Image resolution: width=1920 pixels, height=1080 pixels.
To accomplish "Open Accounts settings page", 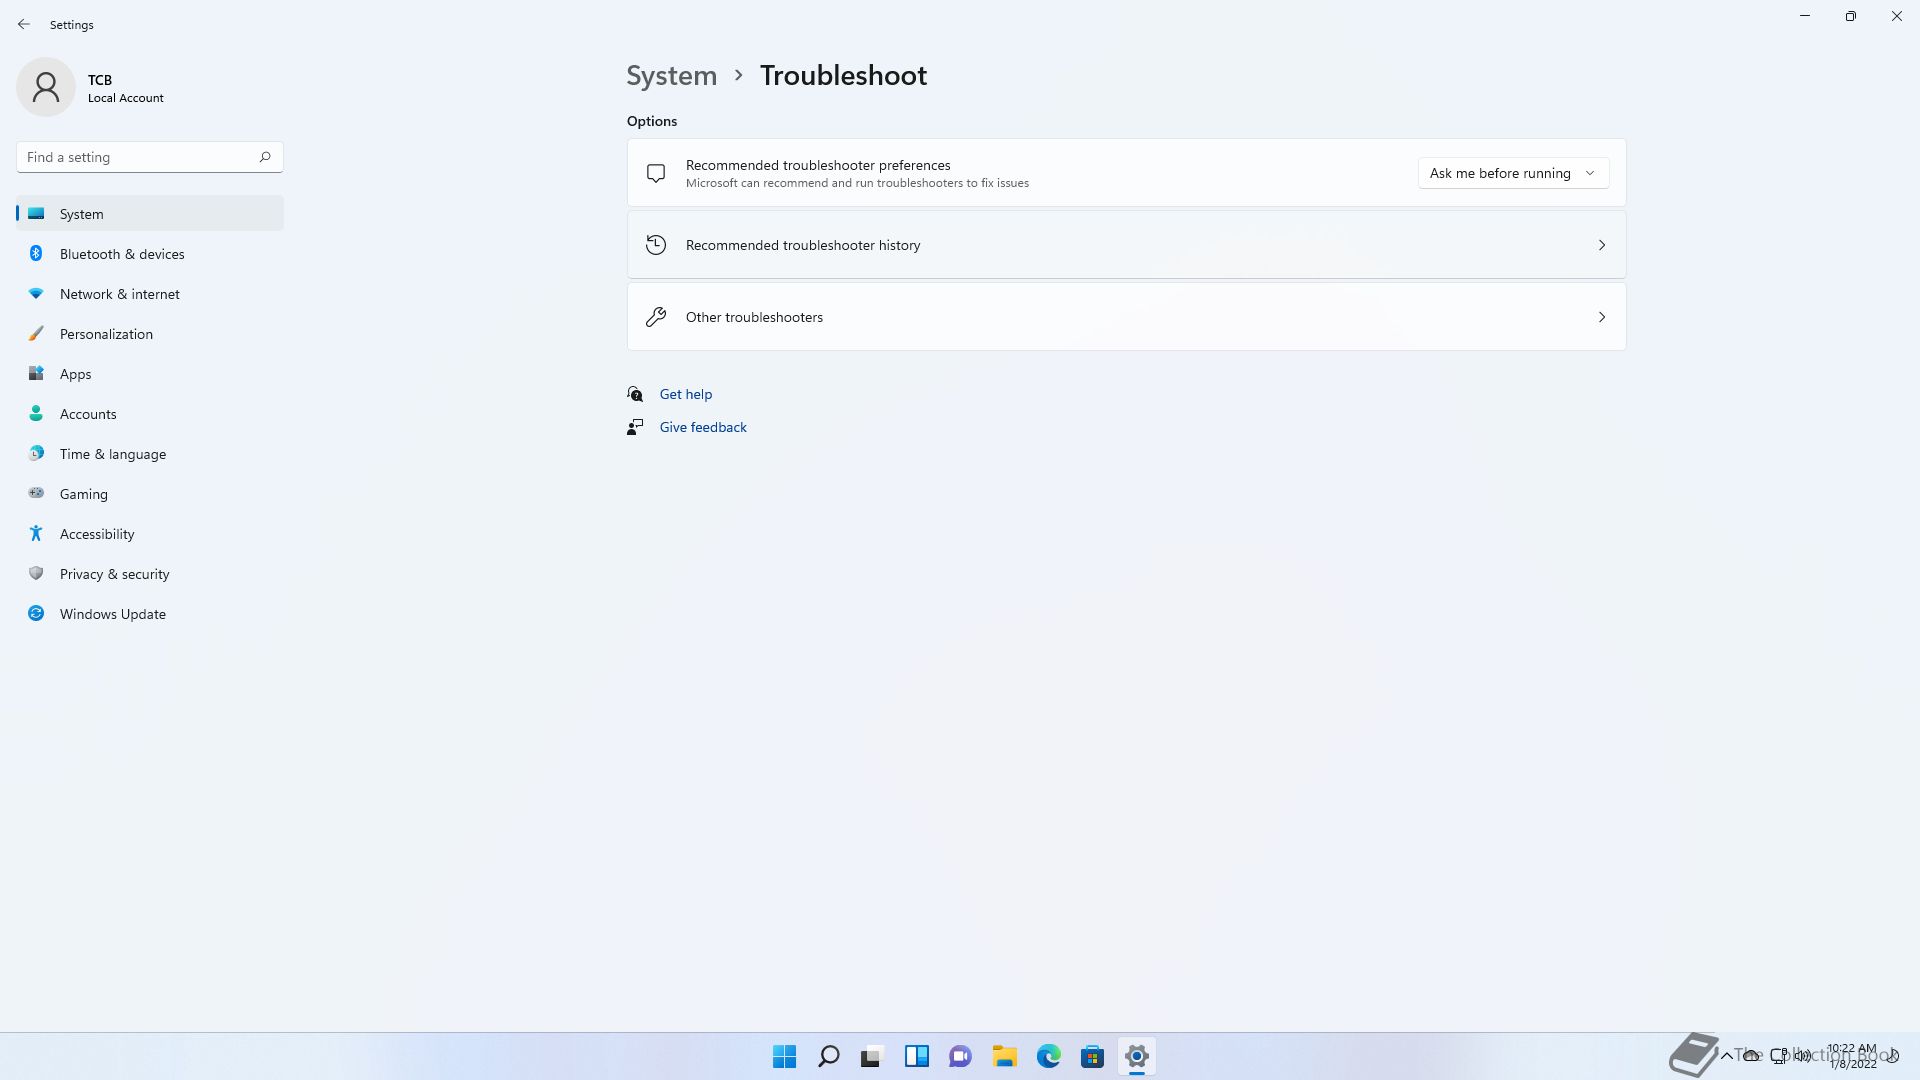I will [150, 414].
